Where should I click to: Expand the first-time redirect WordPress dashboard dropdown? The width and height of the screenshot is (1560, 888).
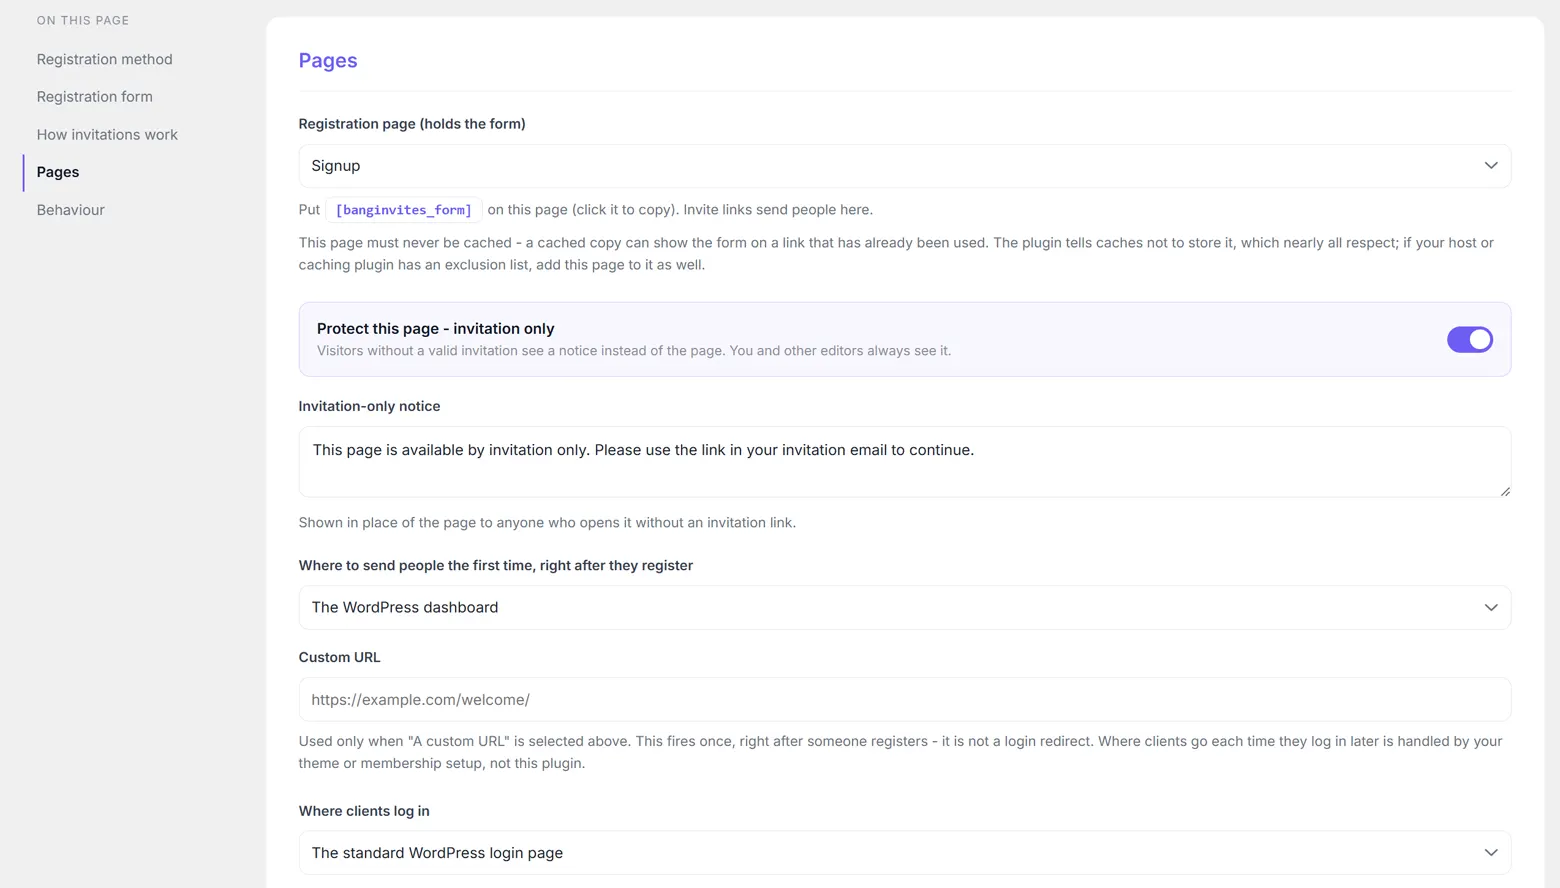pos(904,608)
